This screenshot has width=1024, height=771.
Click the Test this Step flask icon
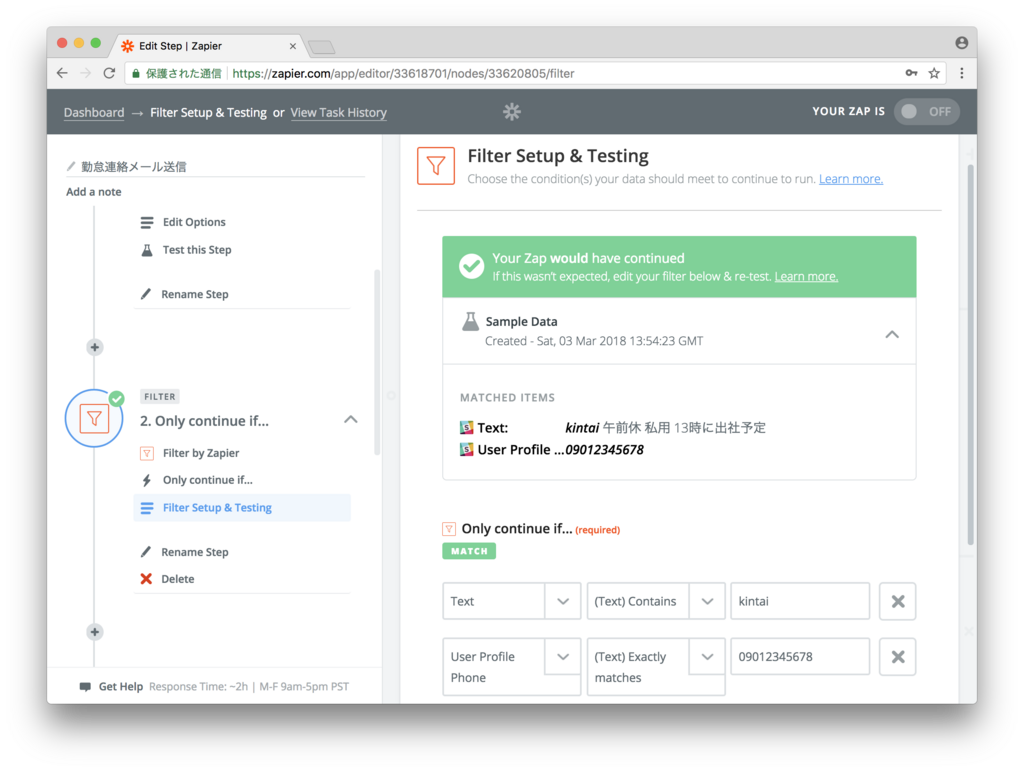[147, 250]
